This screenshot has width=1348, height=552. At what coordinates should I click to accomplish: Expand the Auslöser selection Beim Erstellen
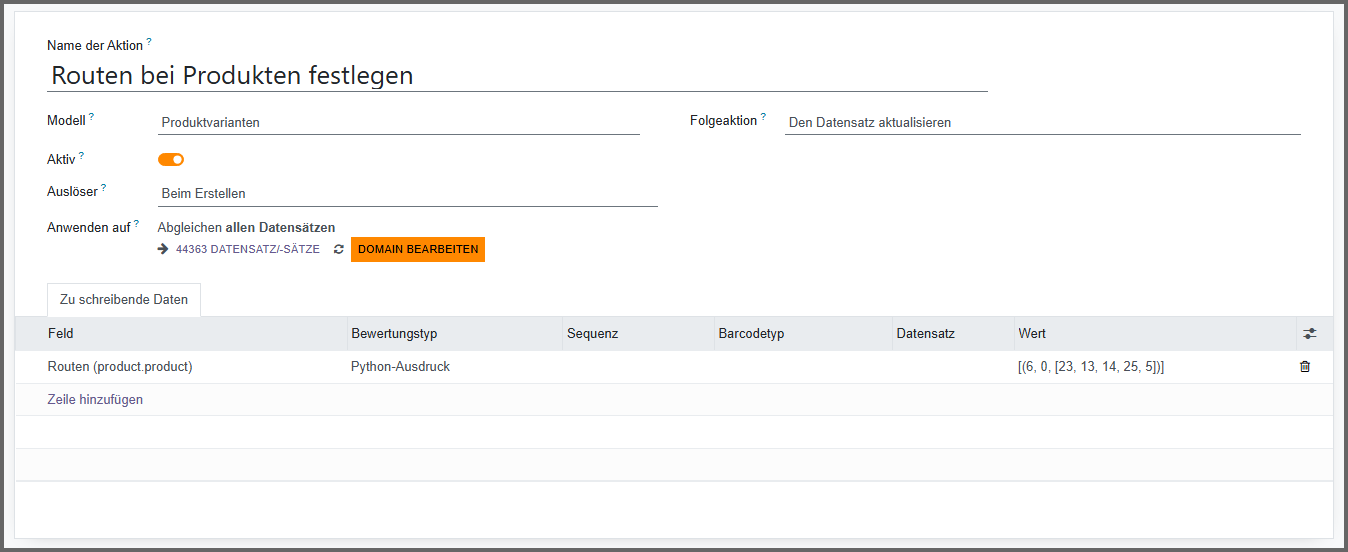407,194
